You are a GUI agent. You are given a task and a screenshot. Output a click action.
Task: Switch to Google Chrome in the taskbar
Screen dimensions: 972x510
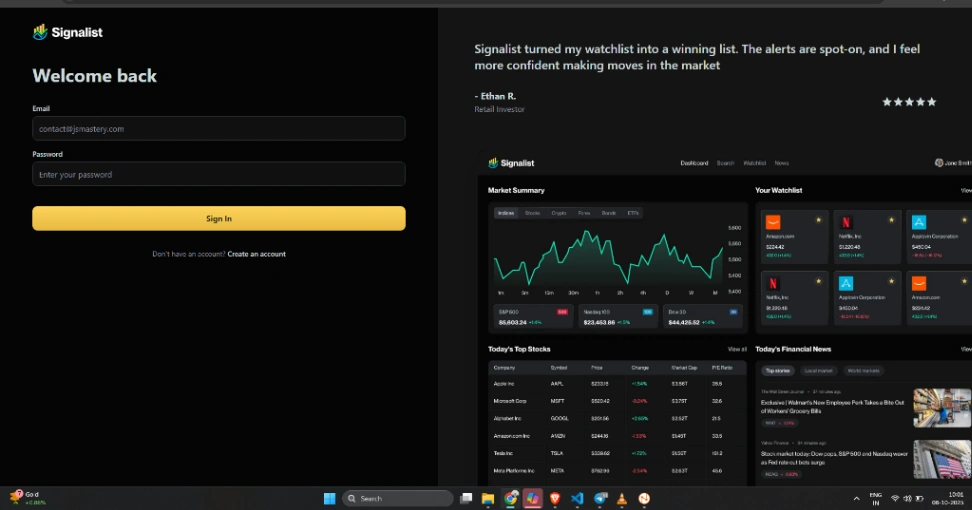[511, 498]
